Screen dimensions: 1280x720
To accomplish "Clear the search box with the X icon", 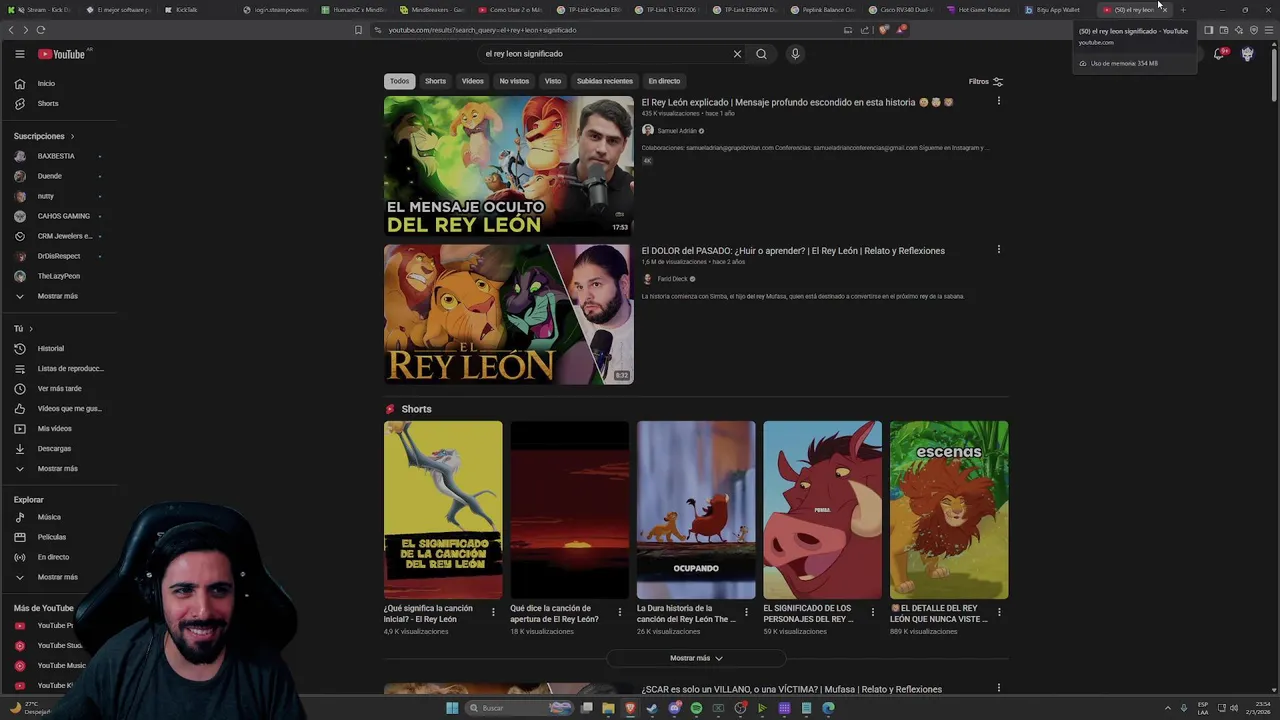I will pos(737,54).
